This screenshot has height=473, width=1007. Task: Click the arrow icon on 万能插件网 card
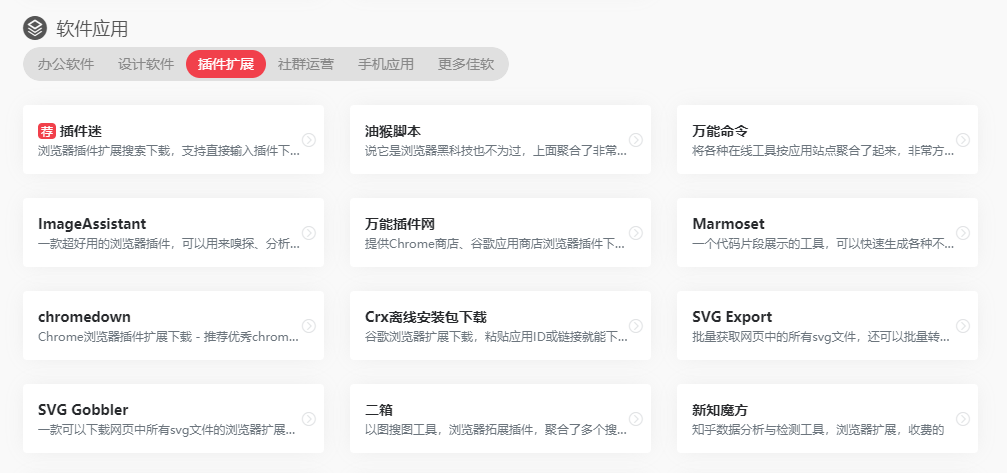point(636,232)
